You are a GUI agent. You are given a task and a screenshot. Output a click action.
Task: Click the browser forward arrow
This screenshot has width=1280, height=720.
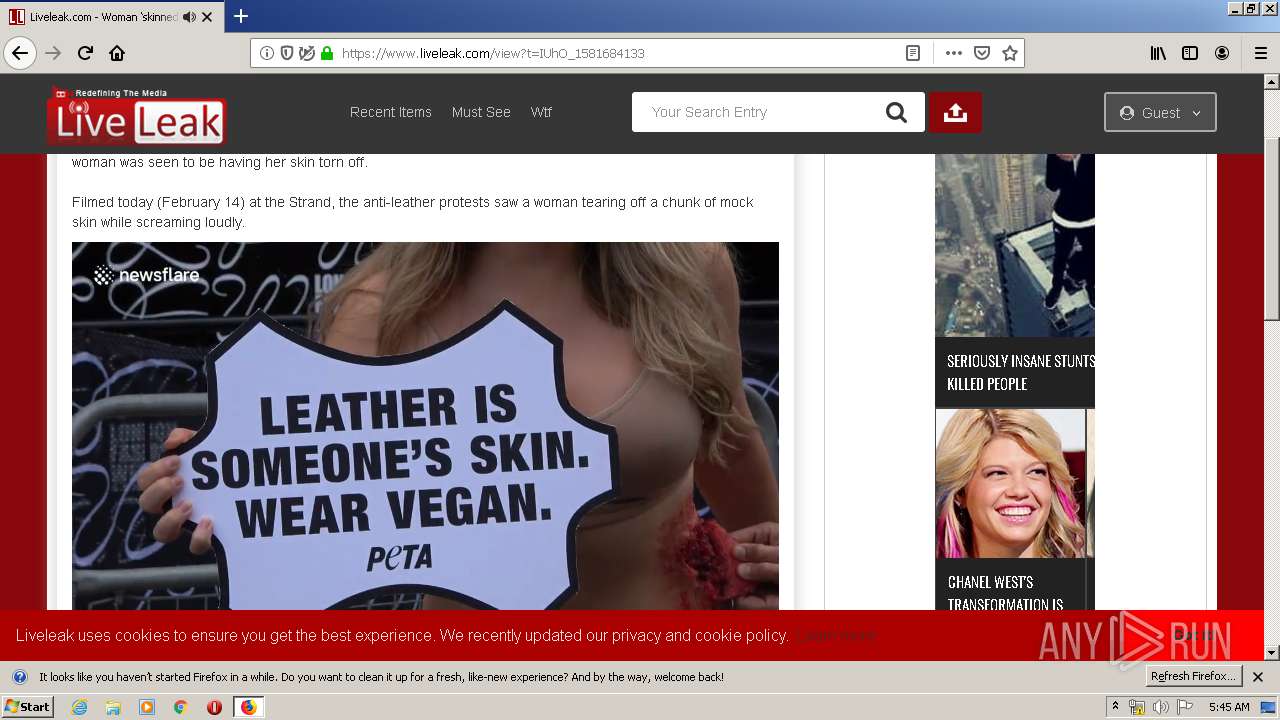click(x=53, y=53)
